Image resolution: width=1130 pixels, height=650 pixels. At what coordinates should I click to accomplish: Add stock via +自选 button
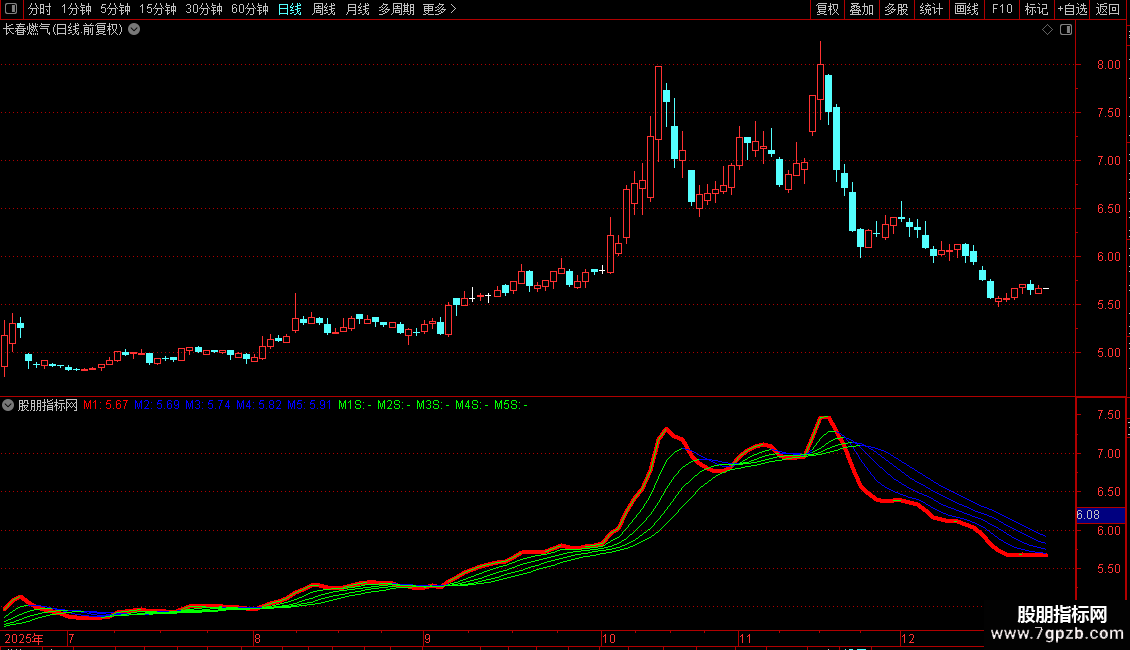click(1072, 9)
